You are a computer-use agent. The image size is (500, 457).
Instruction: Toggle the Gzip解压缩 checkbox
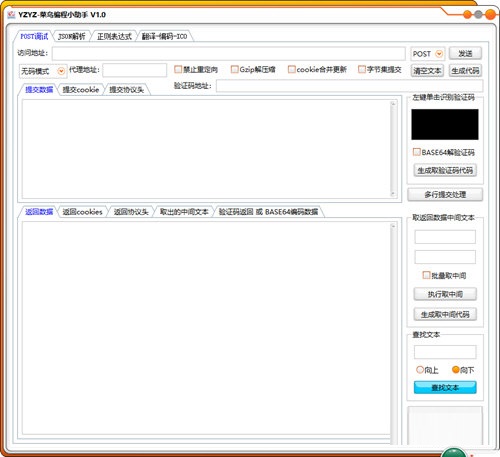click(234, 69)
